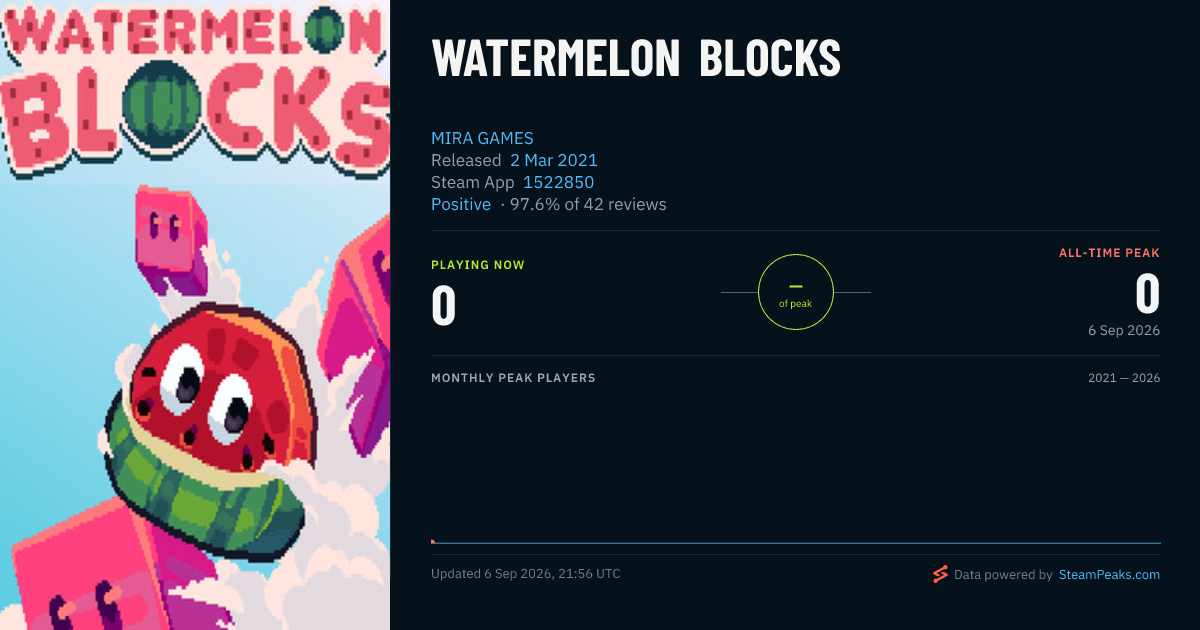The width and height of the screenshot is (1200, 630).
Task: Click the Playing Now player count
Action: pyautogui.click(x=444, y=306)
